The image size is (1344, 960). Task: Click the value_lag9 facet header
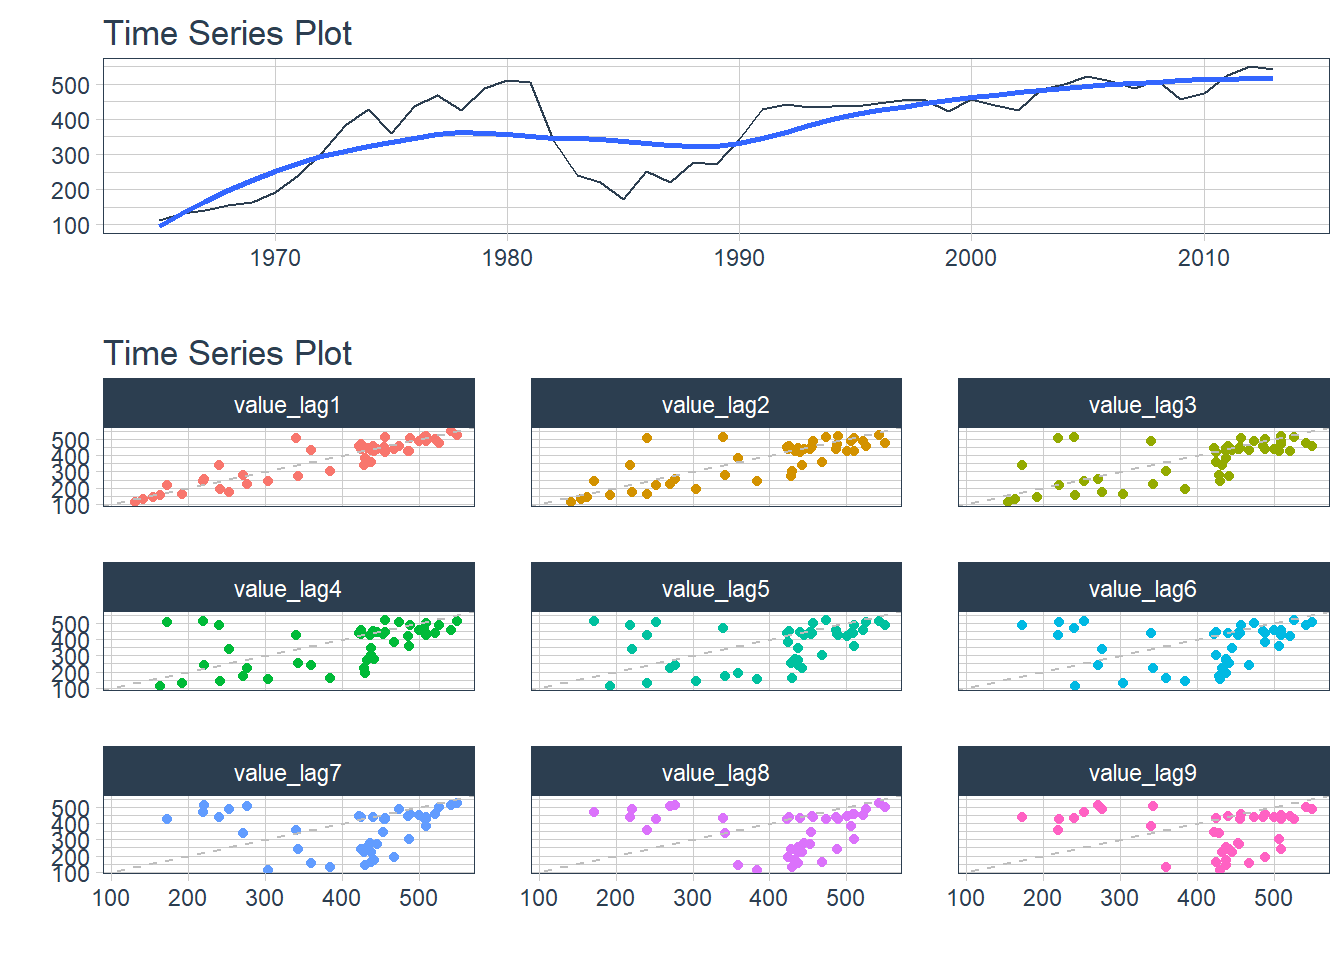click(x=1143, y=772)
